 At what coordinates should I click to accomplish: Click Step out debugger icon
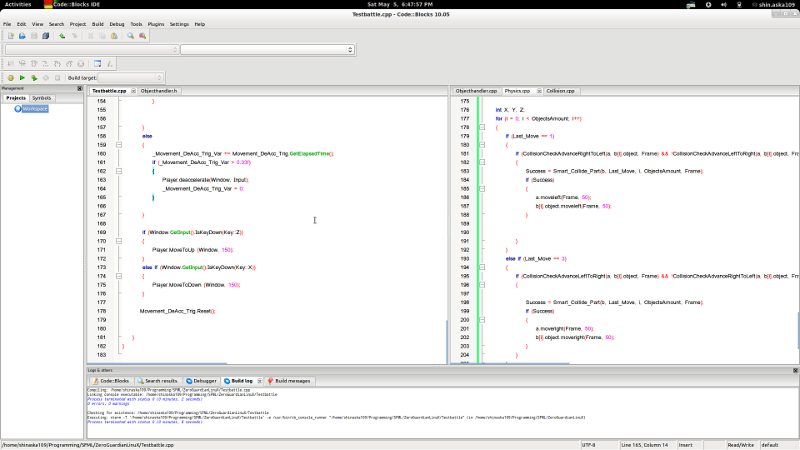coord(69,64)
